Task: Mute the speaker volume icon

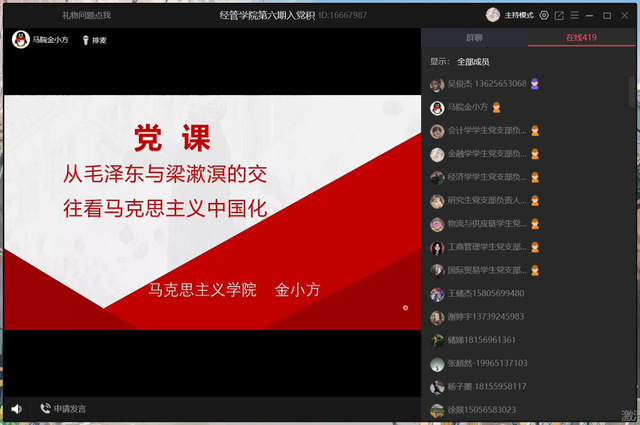Action: point(16,409)
